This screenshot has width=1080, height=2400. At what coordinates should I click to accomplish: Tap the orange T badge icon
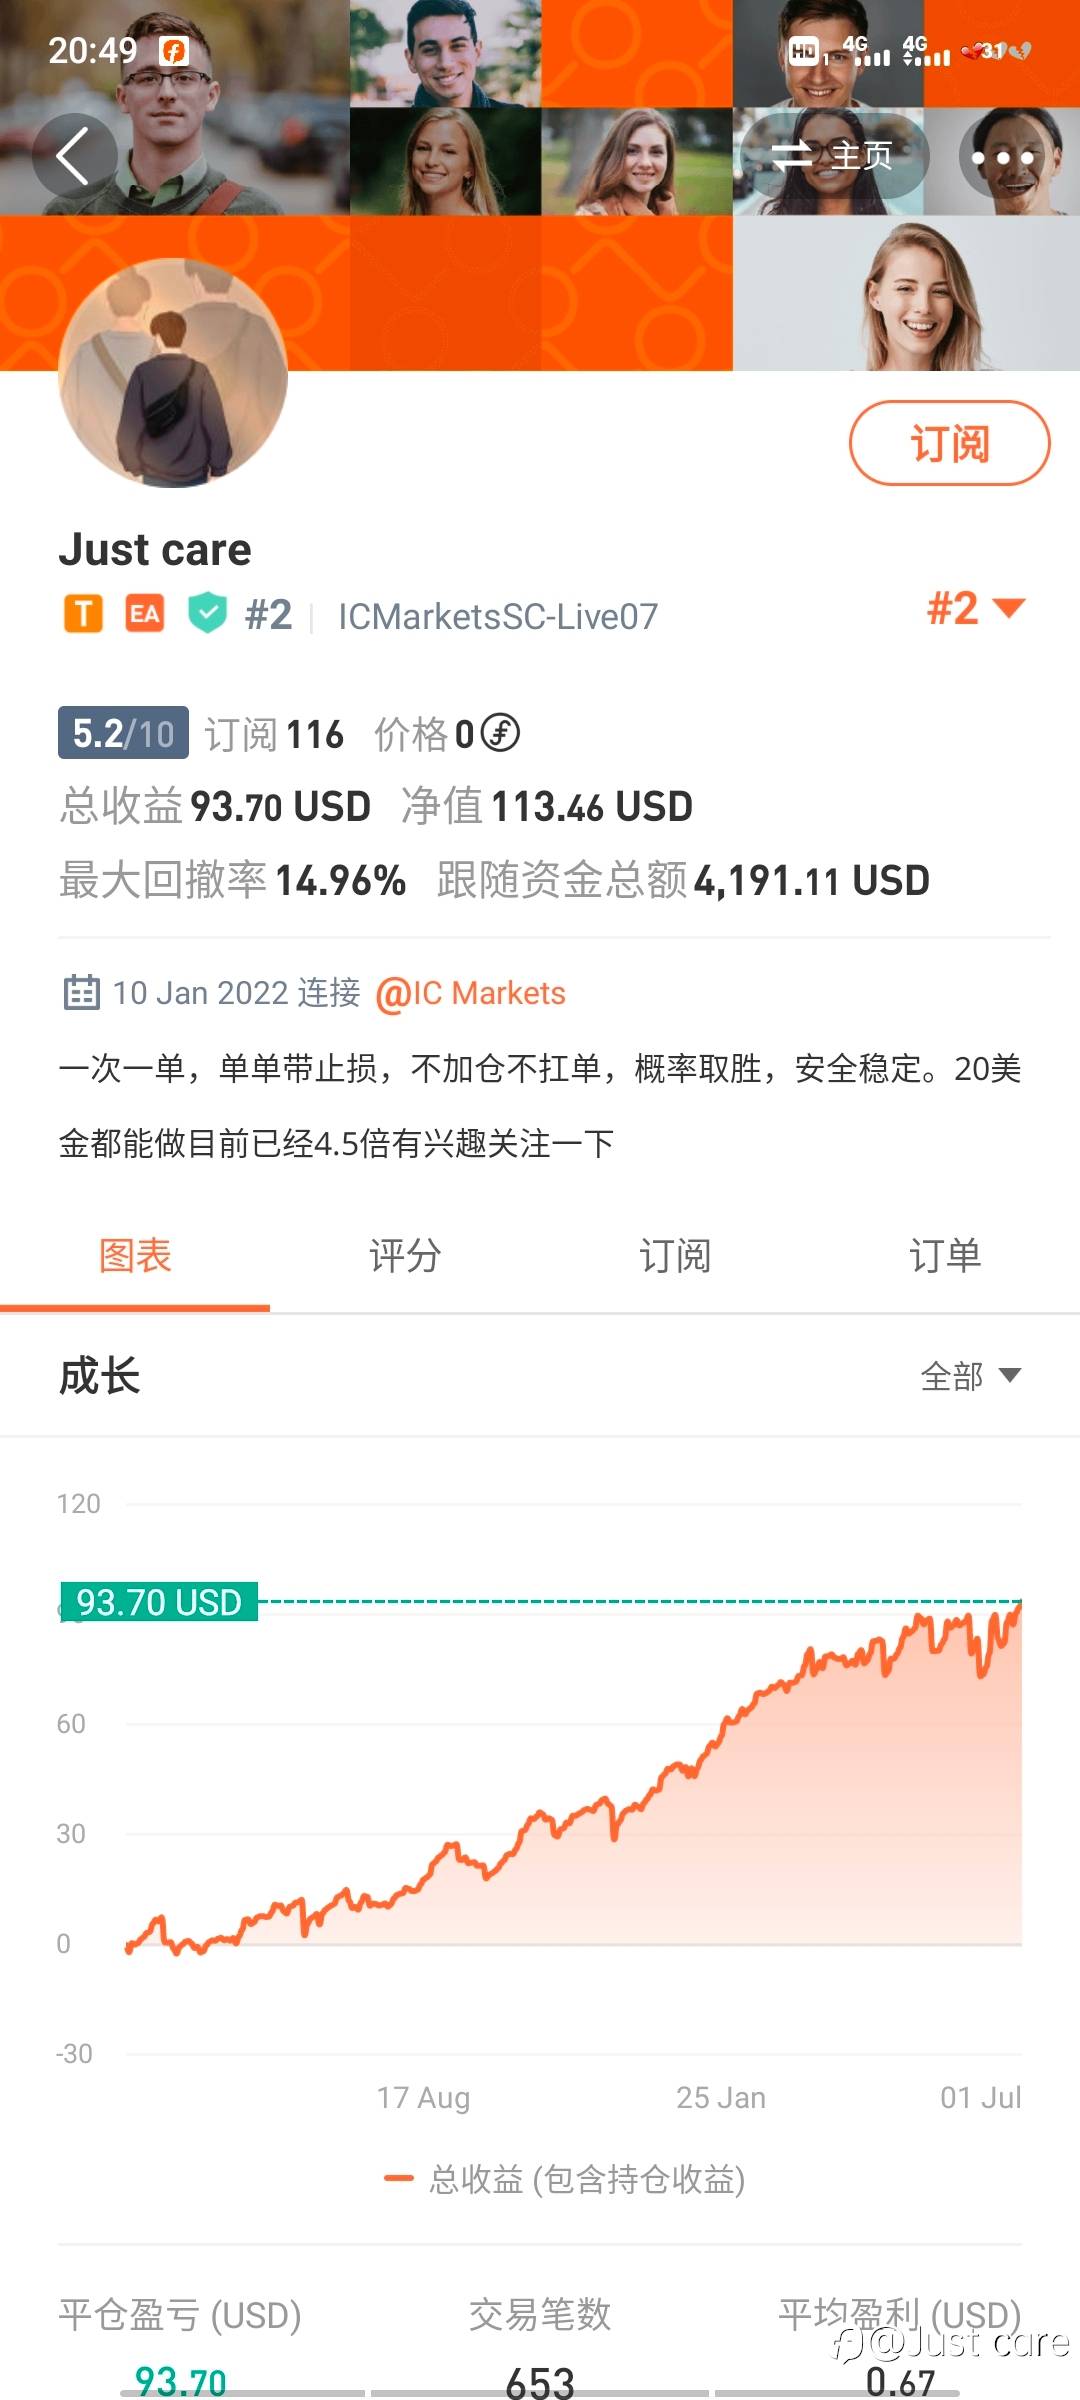[84, 614]
